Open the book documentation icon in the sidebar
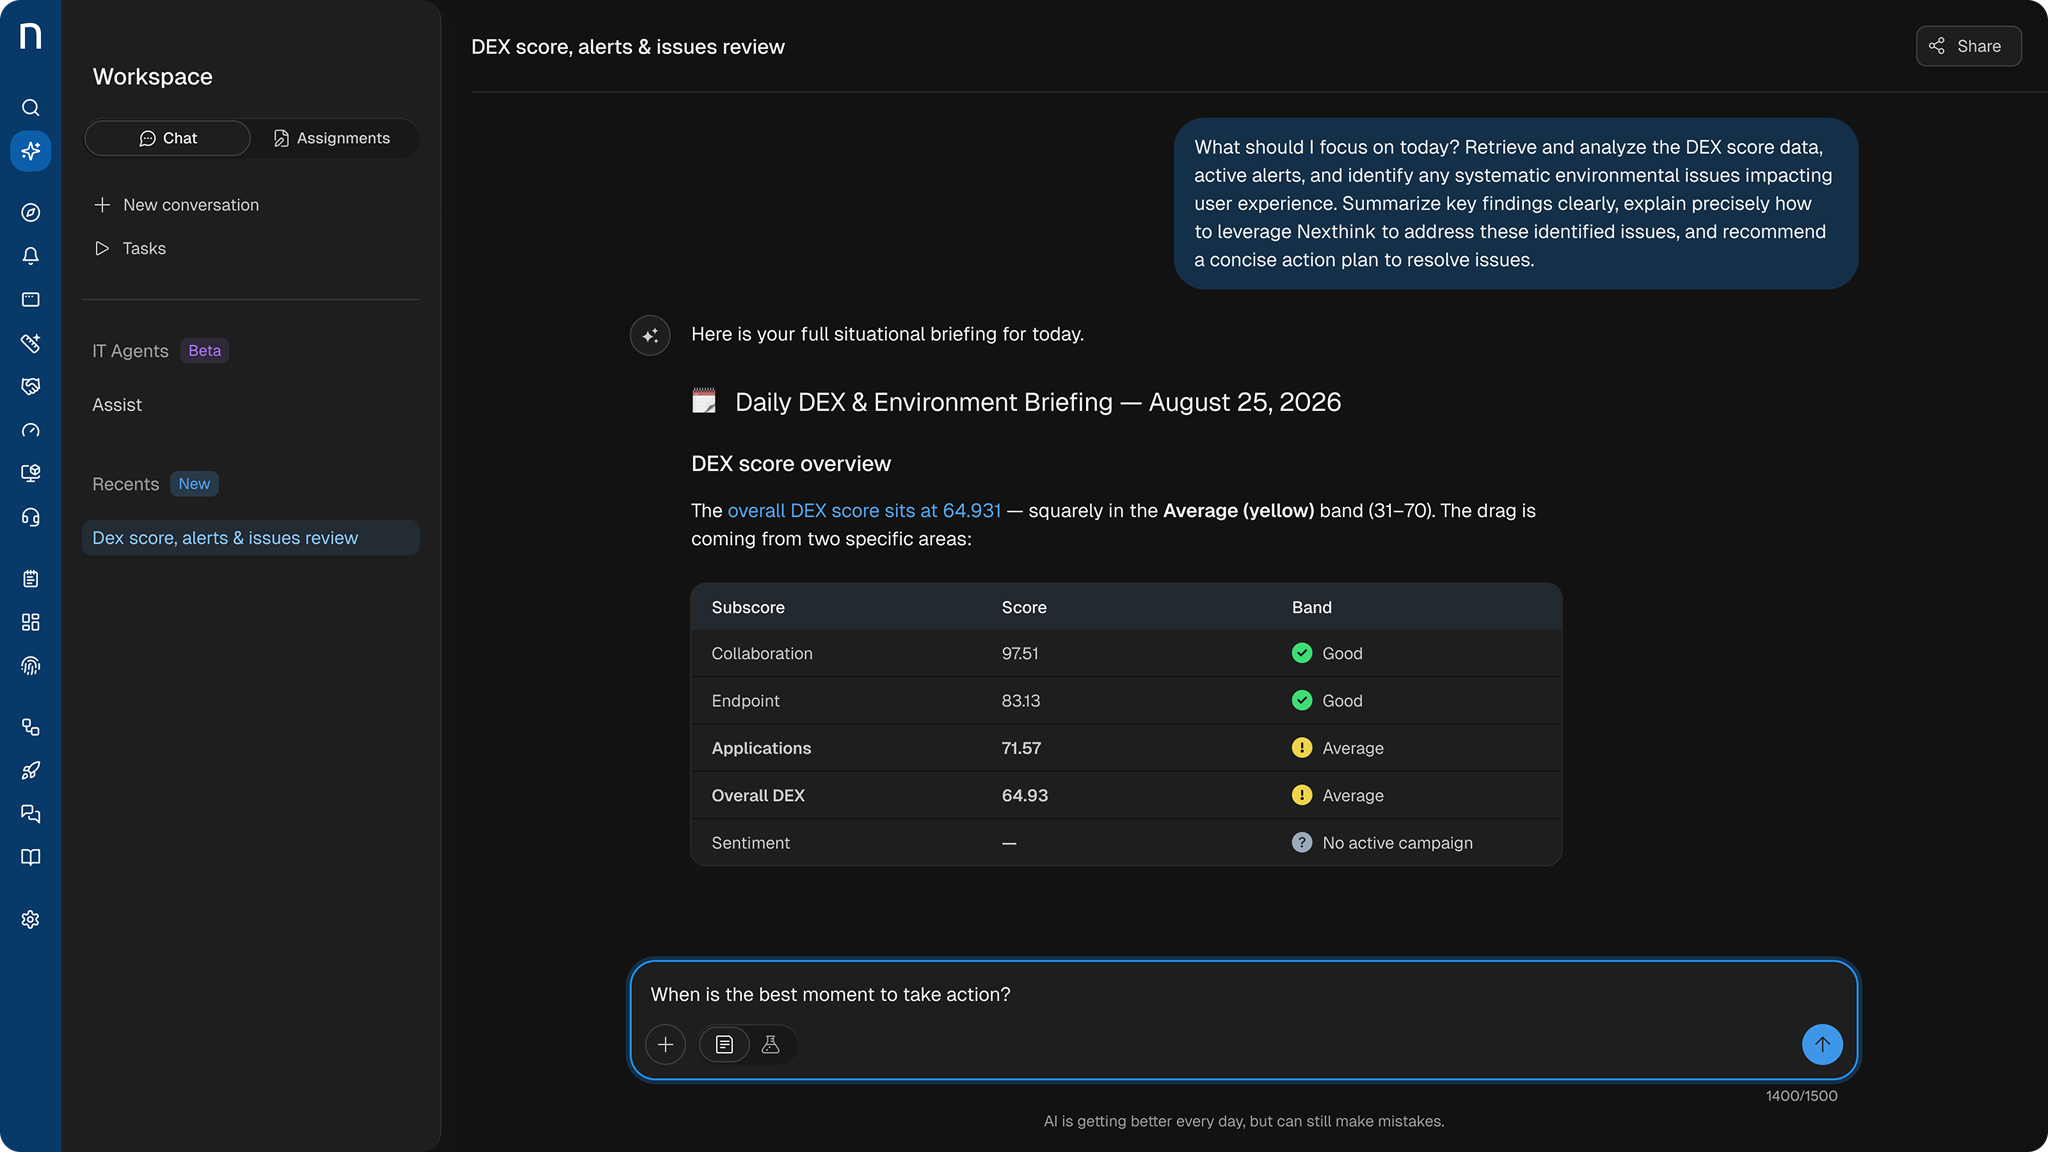The height and width of the screenshot is (1152, 2048). point(30,858)
